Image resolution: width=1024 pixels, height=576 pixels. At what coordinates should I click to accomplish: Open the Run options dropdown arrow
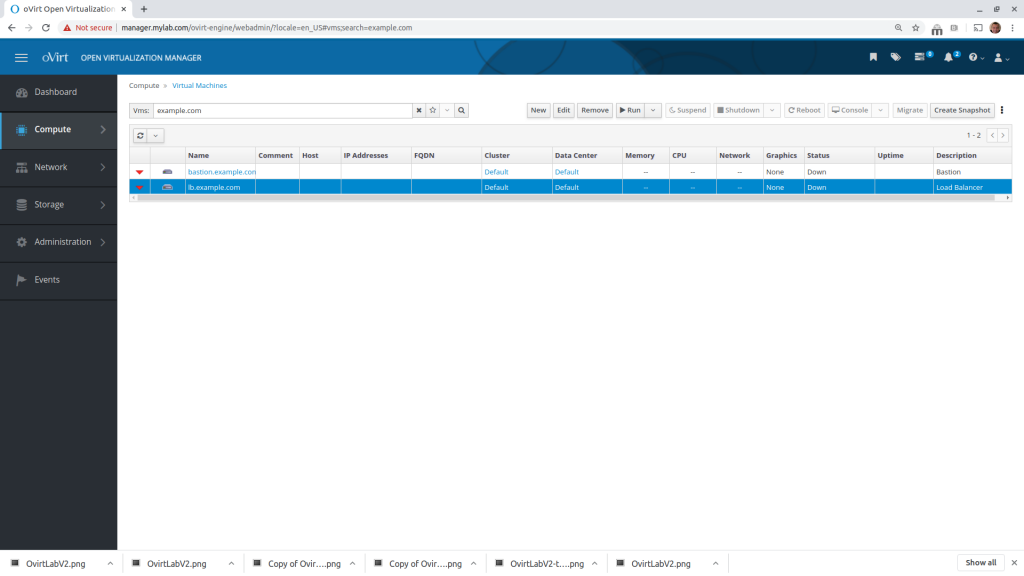653,110
